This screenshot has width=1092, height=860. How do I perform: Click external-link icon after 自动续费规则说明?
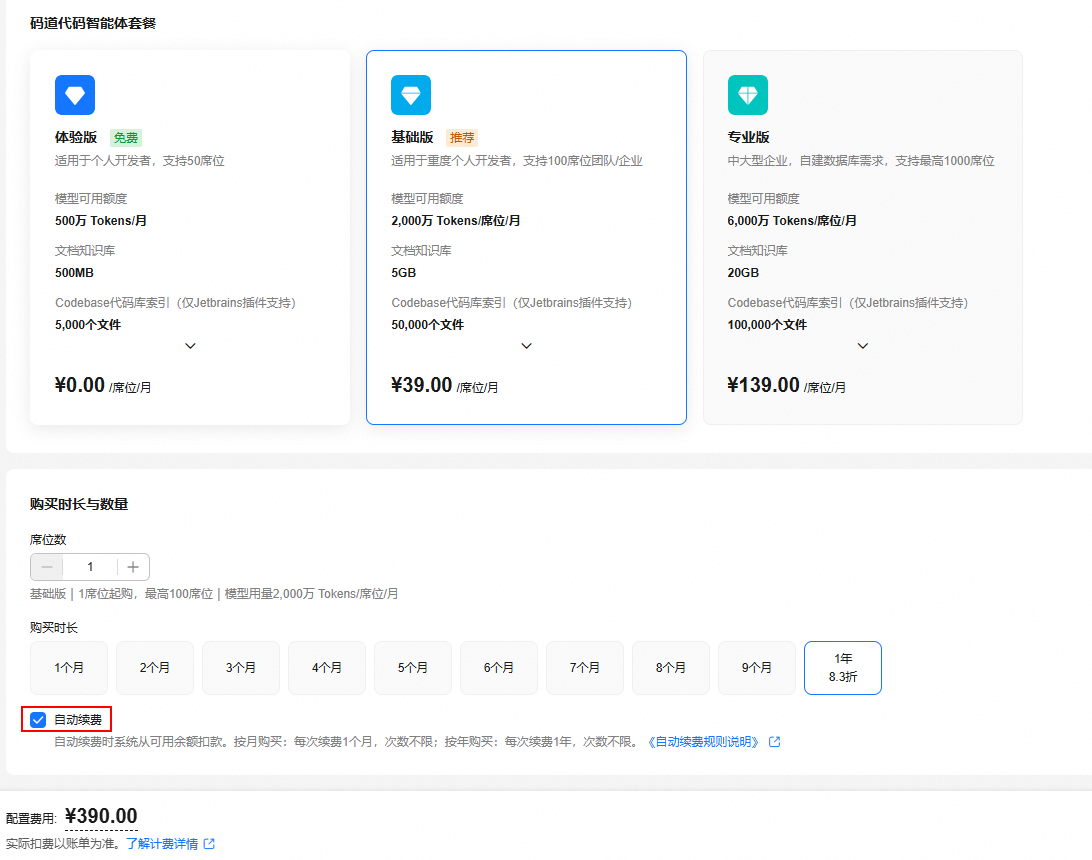[x=774, y=742]
